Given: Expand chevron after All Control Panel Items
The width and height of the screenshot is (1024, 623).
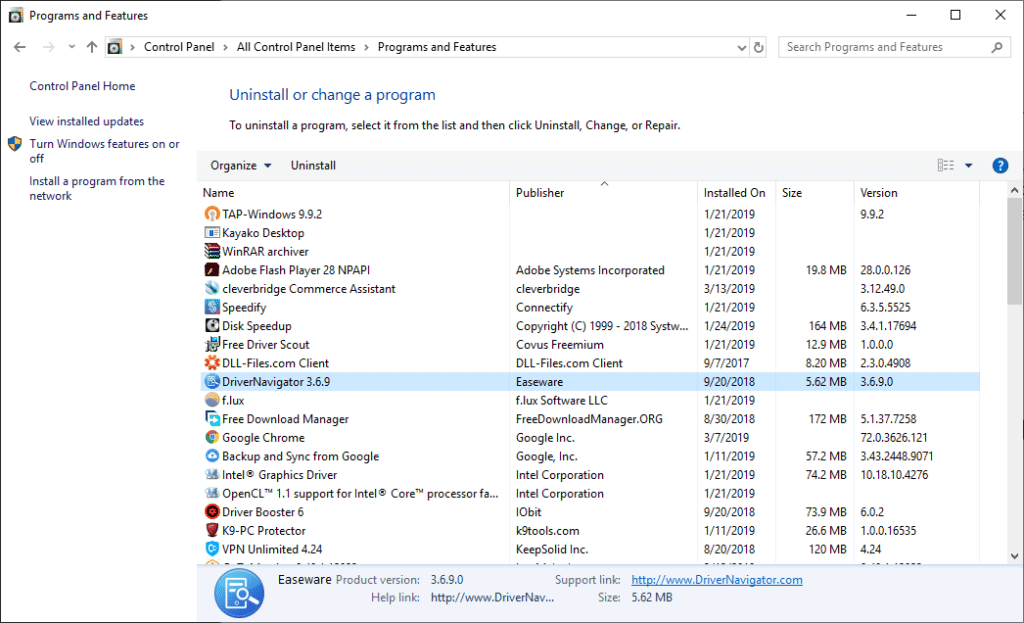Looking at the screenshot, I should [x=366, y=47].
